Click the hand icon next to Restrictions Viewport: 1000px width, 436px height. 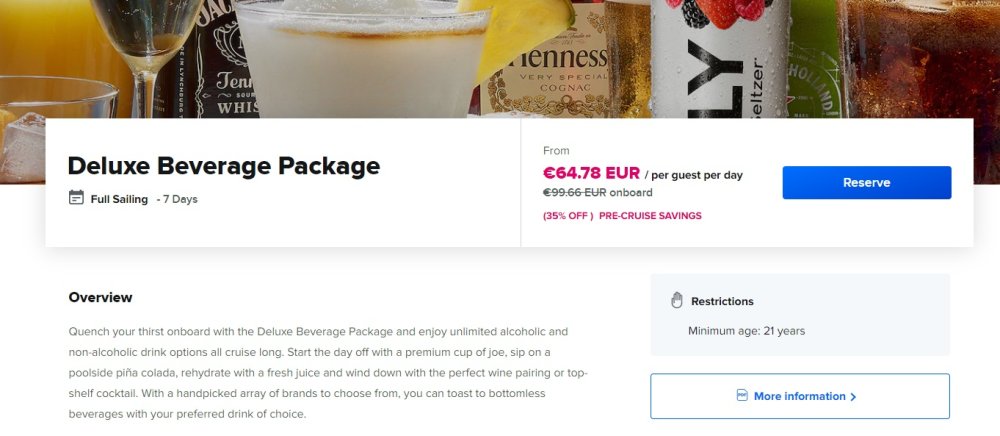pyautogui.click(x=677, y=300)
